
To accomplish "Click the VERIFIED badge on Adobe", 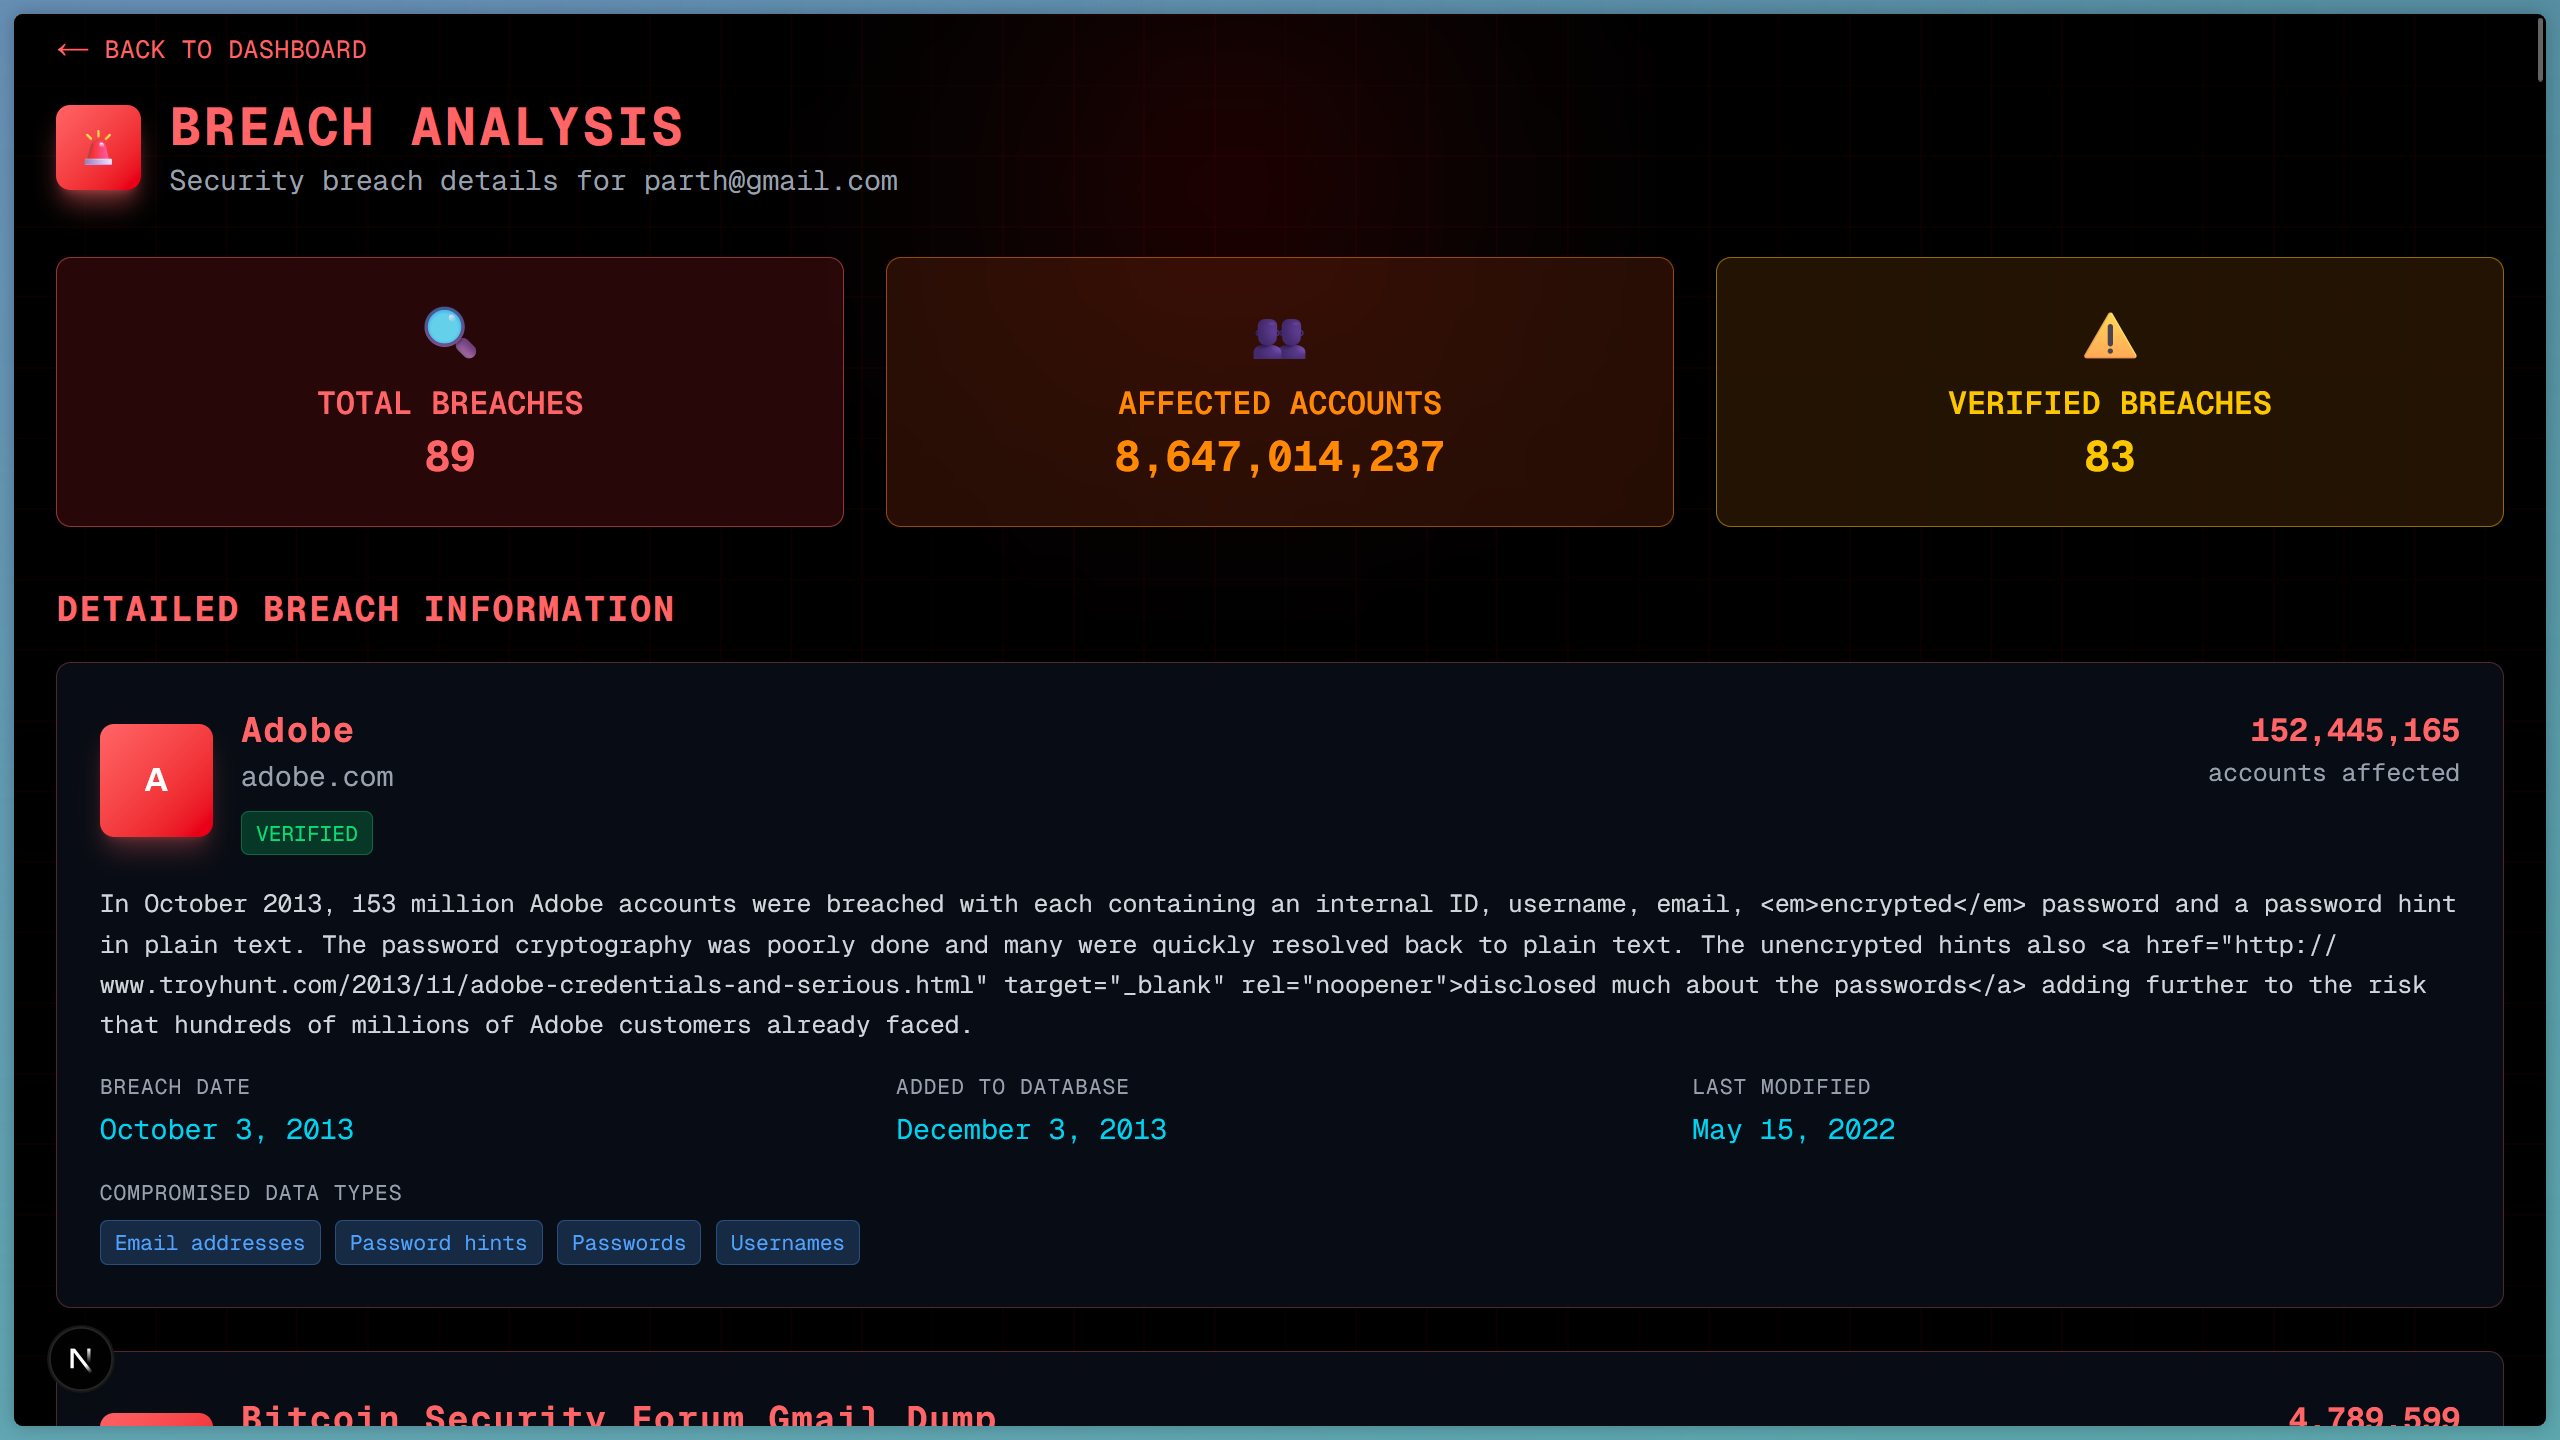I will coord(306,834).
